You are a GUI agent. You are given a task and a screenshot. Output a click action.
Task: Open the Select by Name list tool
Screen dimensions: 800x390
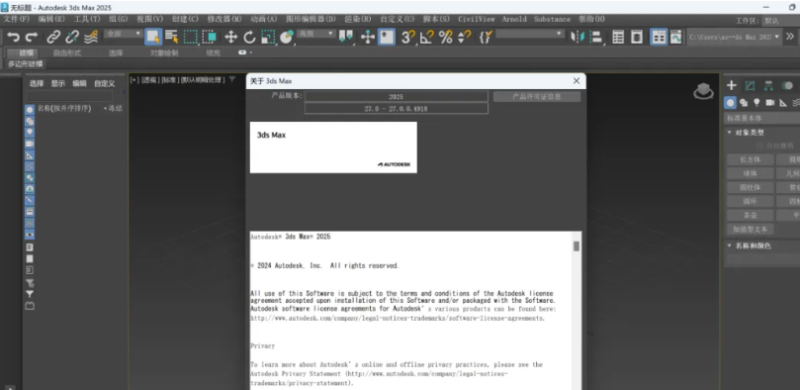tap(171, 37)
